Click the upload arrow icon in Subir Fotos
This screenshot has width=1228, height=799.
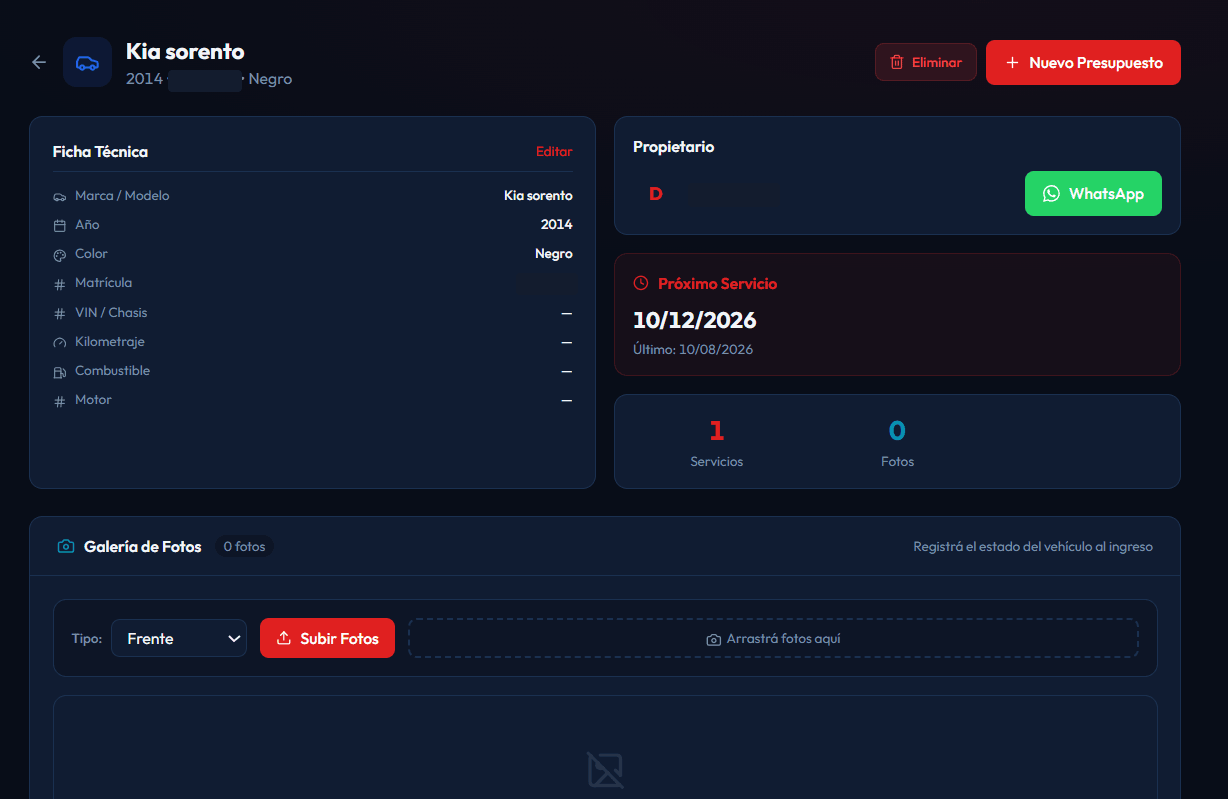coord(284,638)
